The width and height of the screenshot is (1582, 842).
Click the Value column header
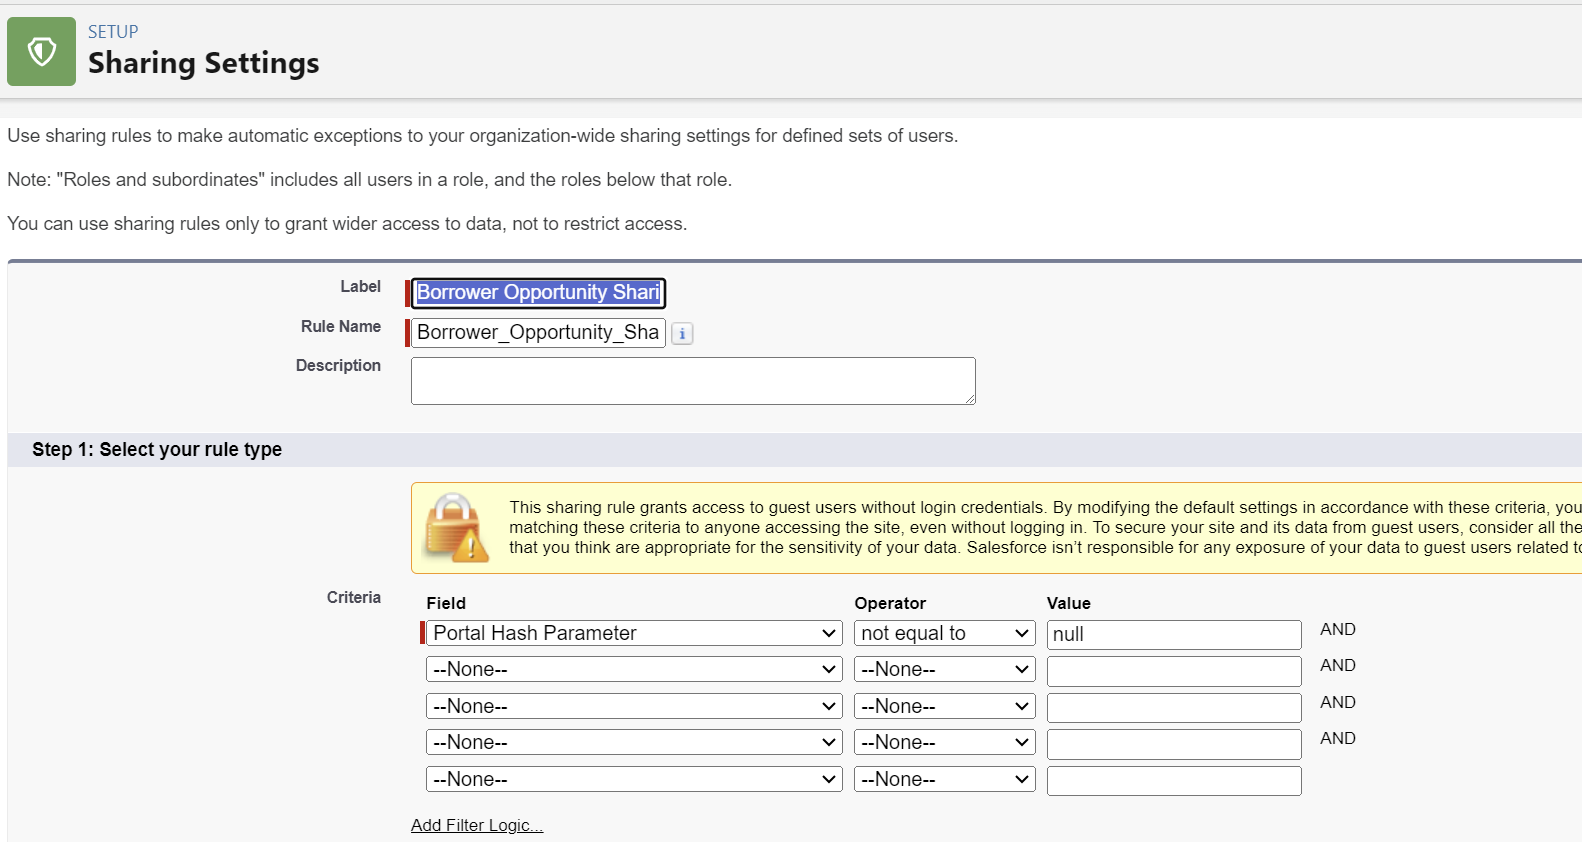coord(1069,603)
